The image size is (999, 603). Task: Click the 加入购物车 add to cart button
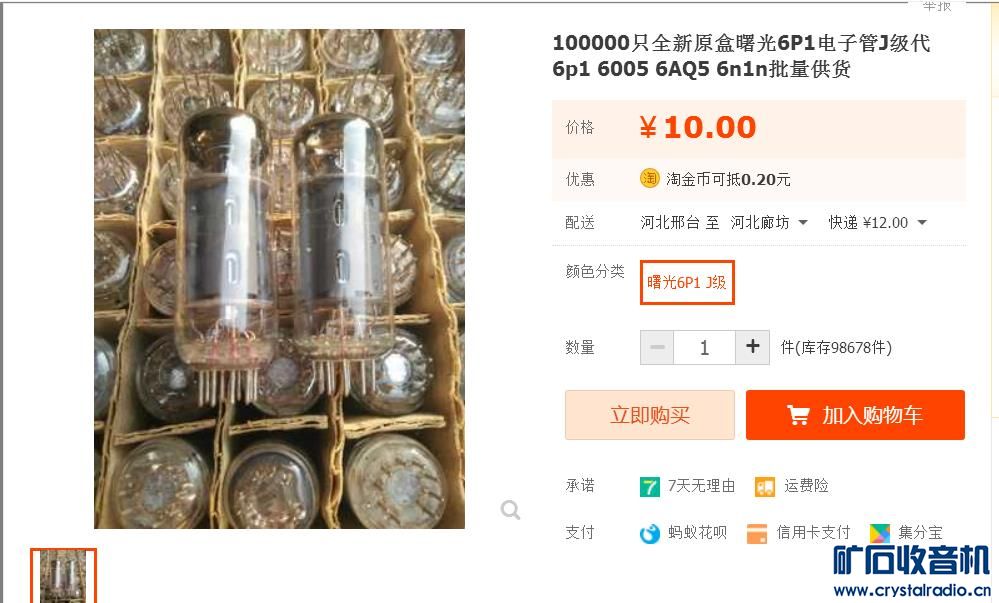(x=855, y=415)
